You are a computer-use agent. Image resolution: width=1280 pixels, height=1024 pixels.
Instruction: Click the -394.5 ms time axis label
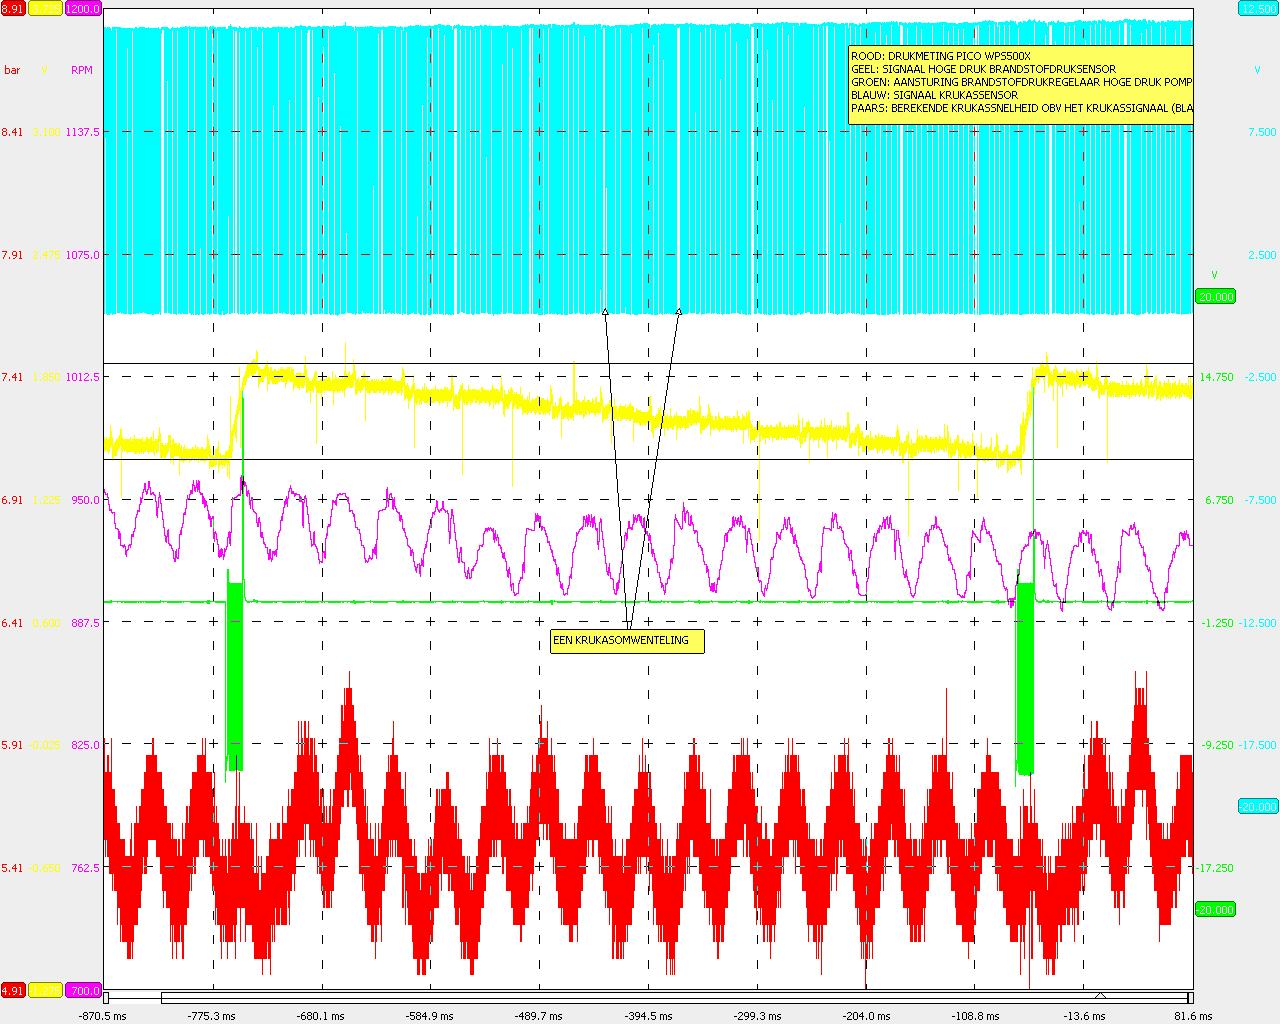[648, 1016]
